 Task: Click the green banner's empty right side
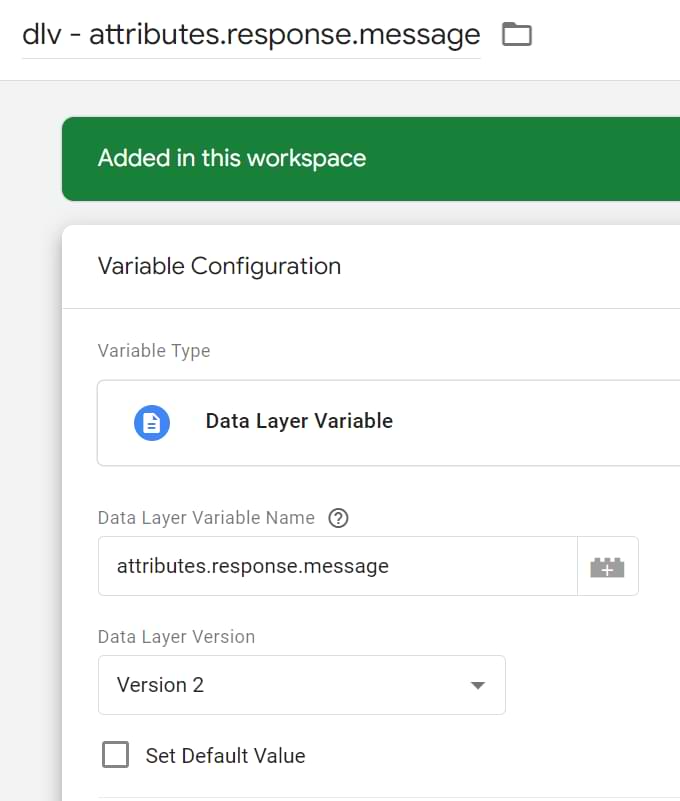560,159
